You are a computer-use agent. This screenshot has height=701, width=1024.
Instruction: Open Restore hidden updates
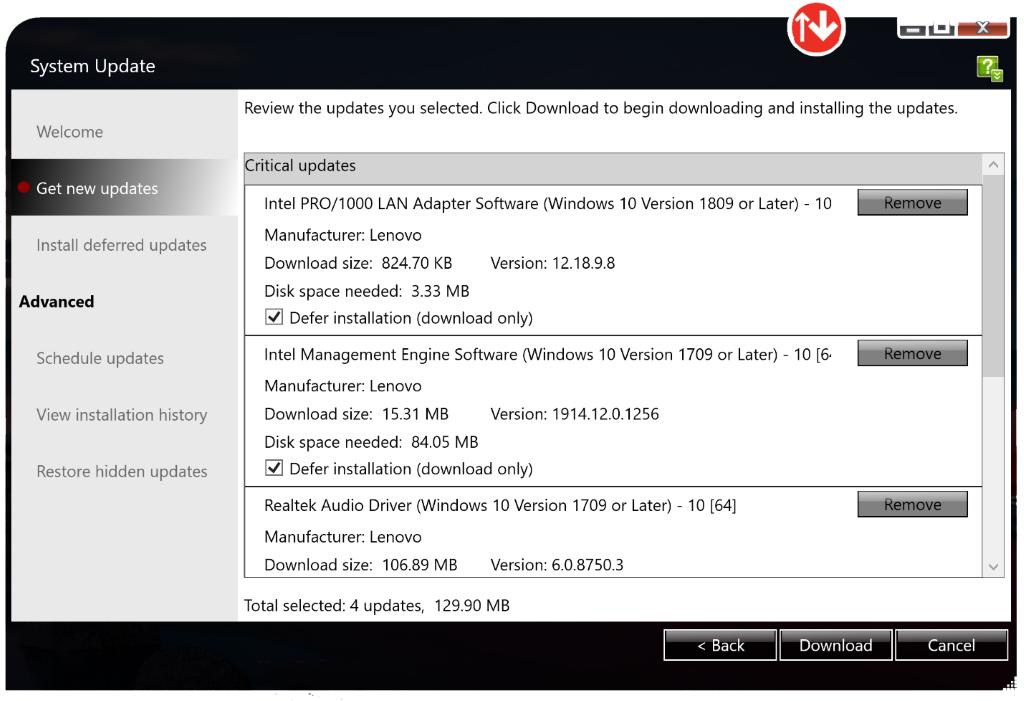[121, 472]
